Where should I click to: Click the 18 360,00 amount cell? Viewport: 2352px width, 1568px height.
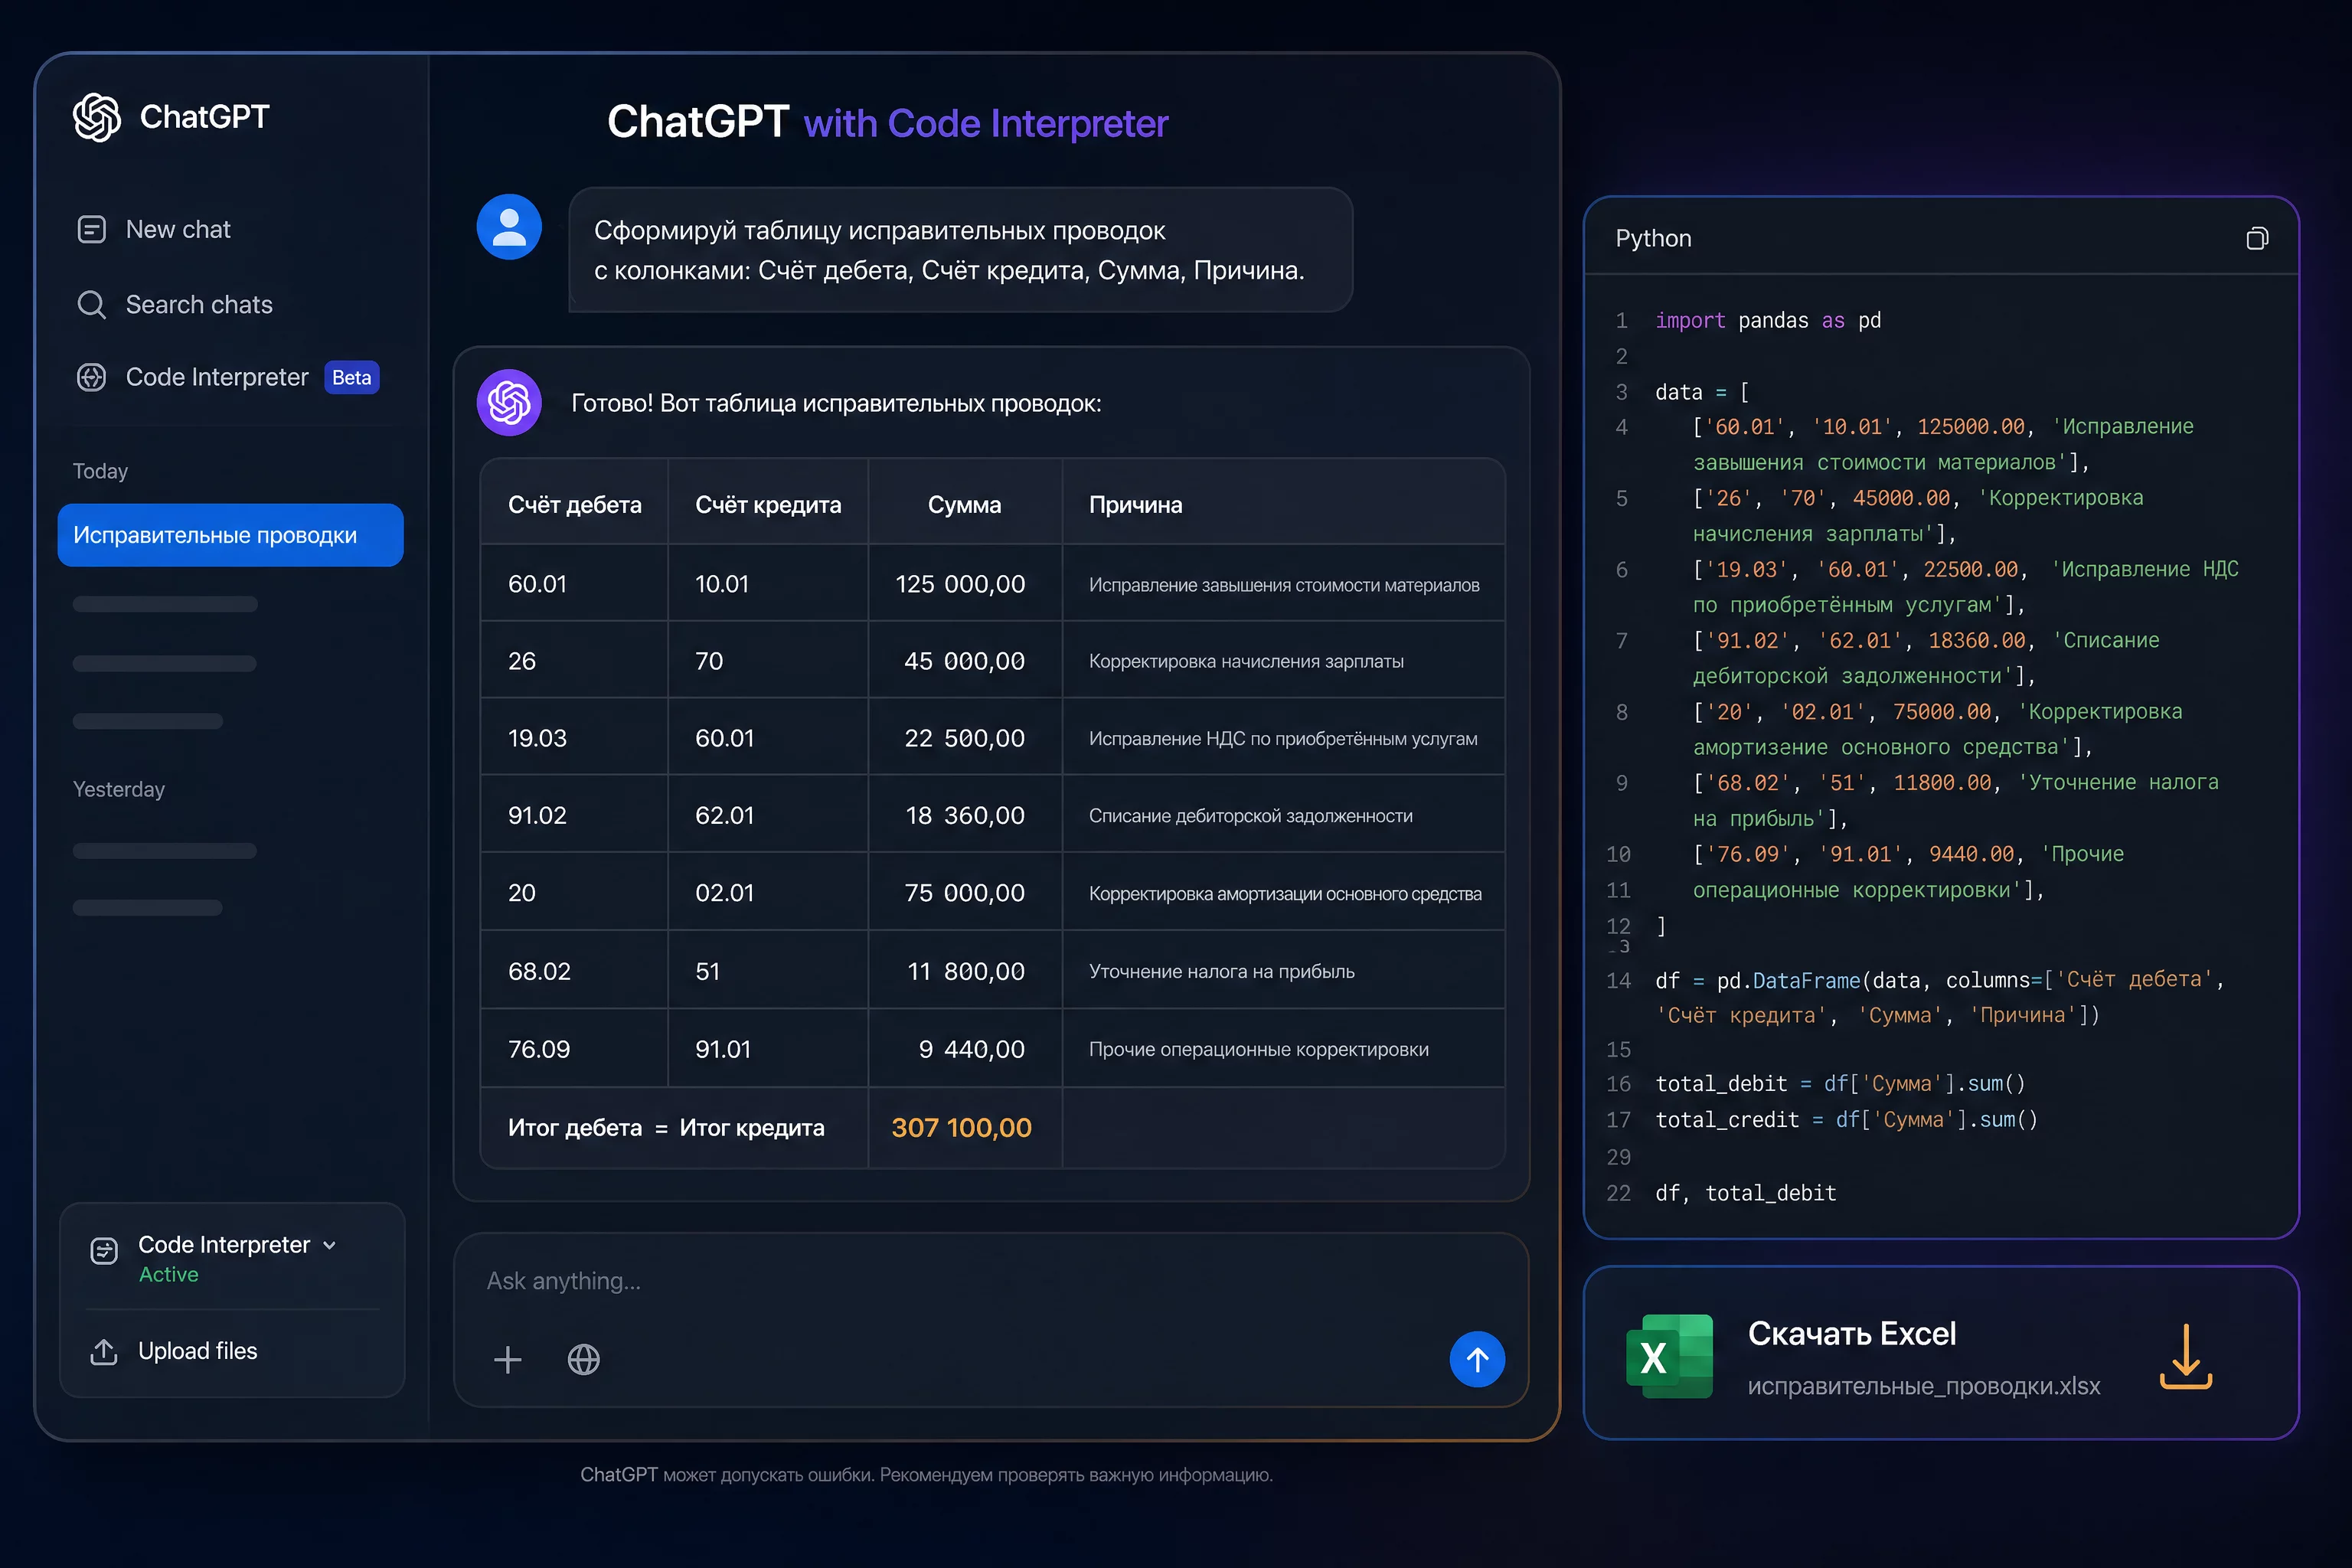pyautogui.click(x=964, y=815)
